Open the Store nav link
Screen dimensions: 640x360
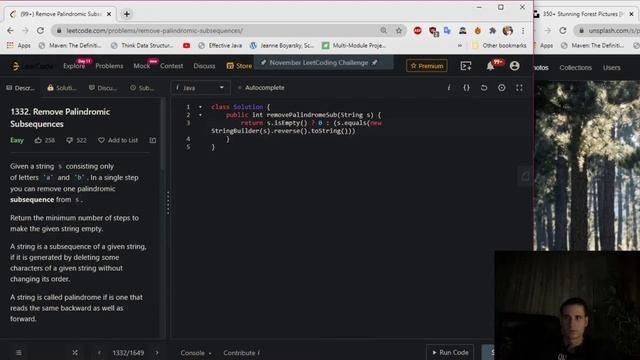(239, 66)
